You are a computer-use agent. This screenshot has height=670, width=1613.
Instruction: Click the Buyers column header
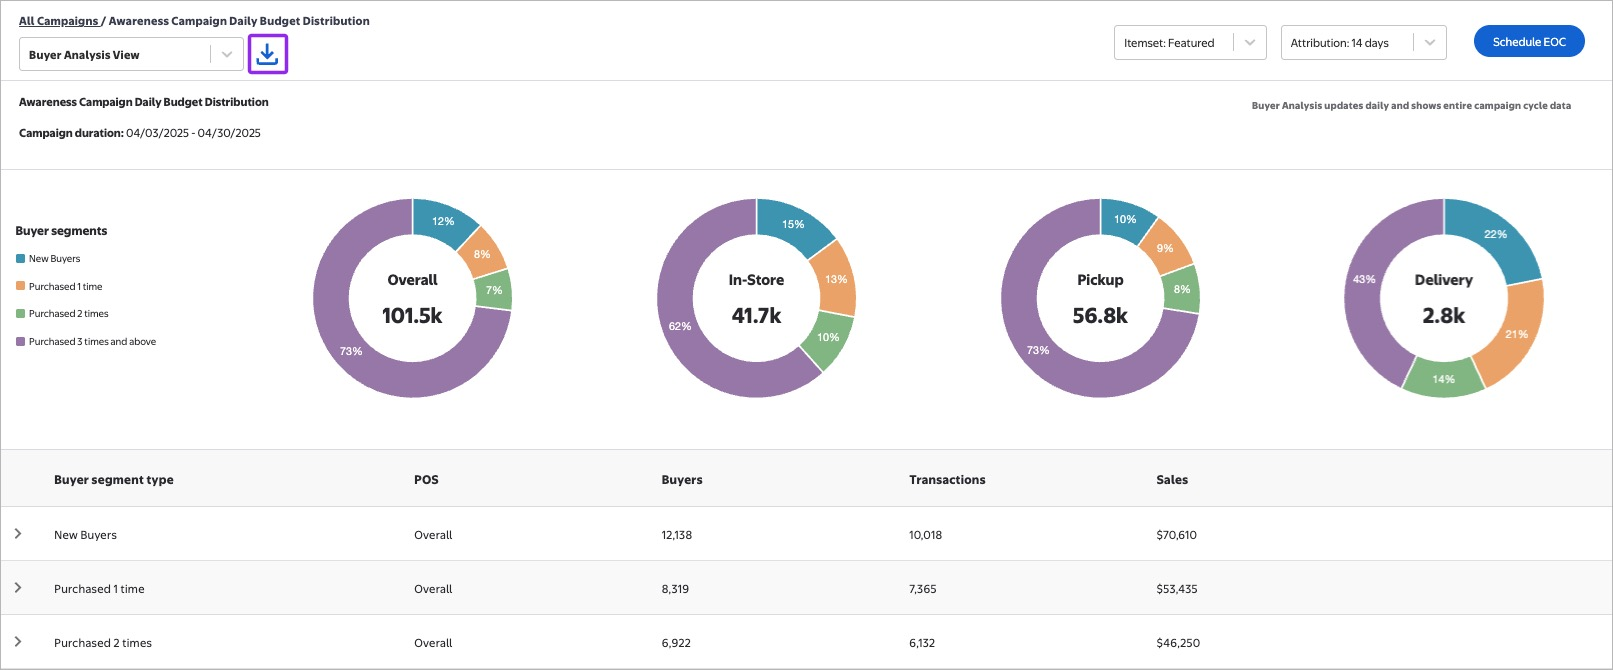(x=681, y=480)
